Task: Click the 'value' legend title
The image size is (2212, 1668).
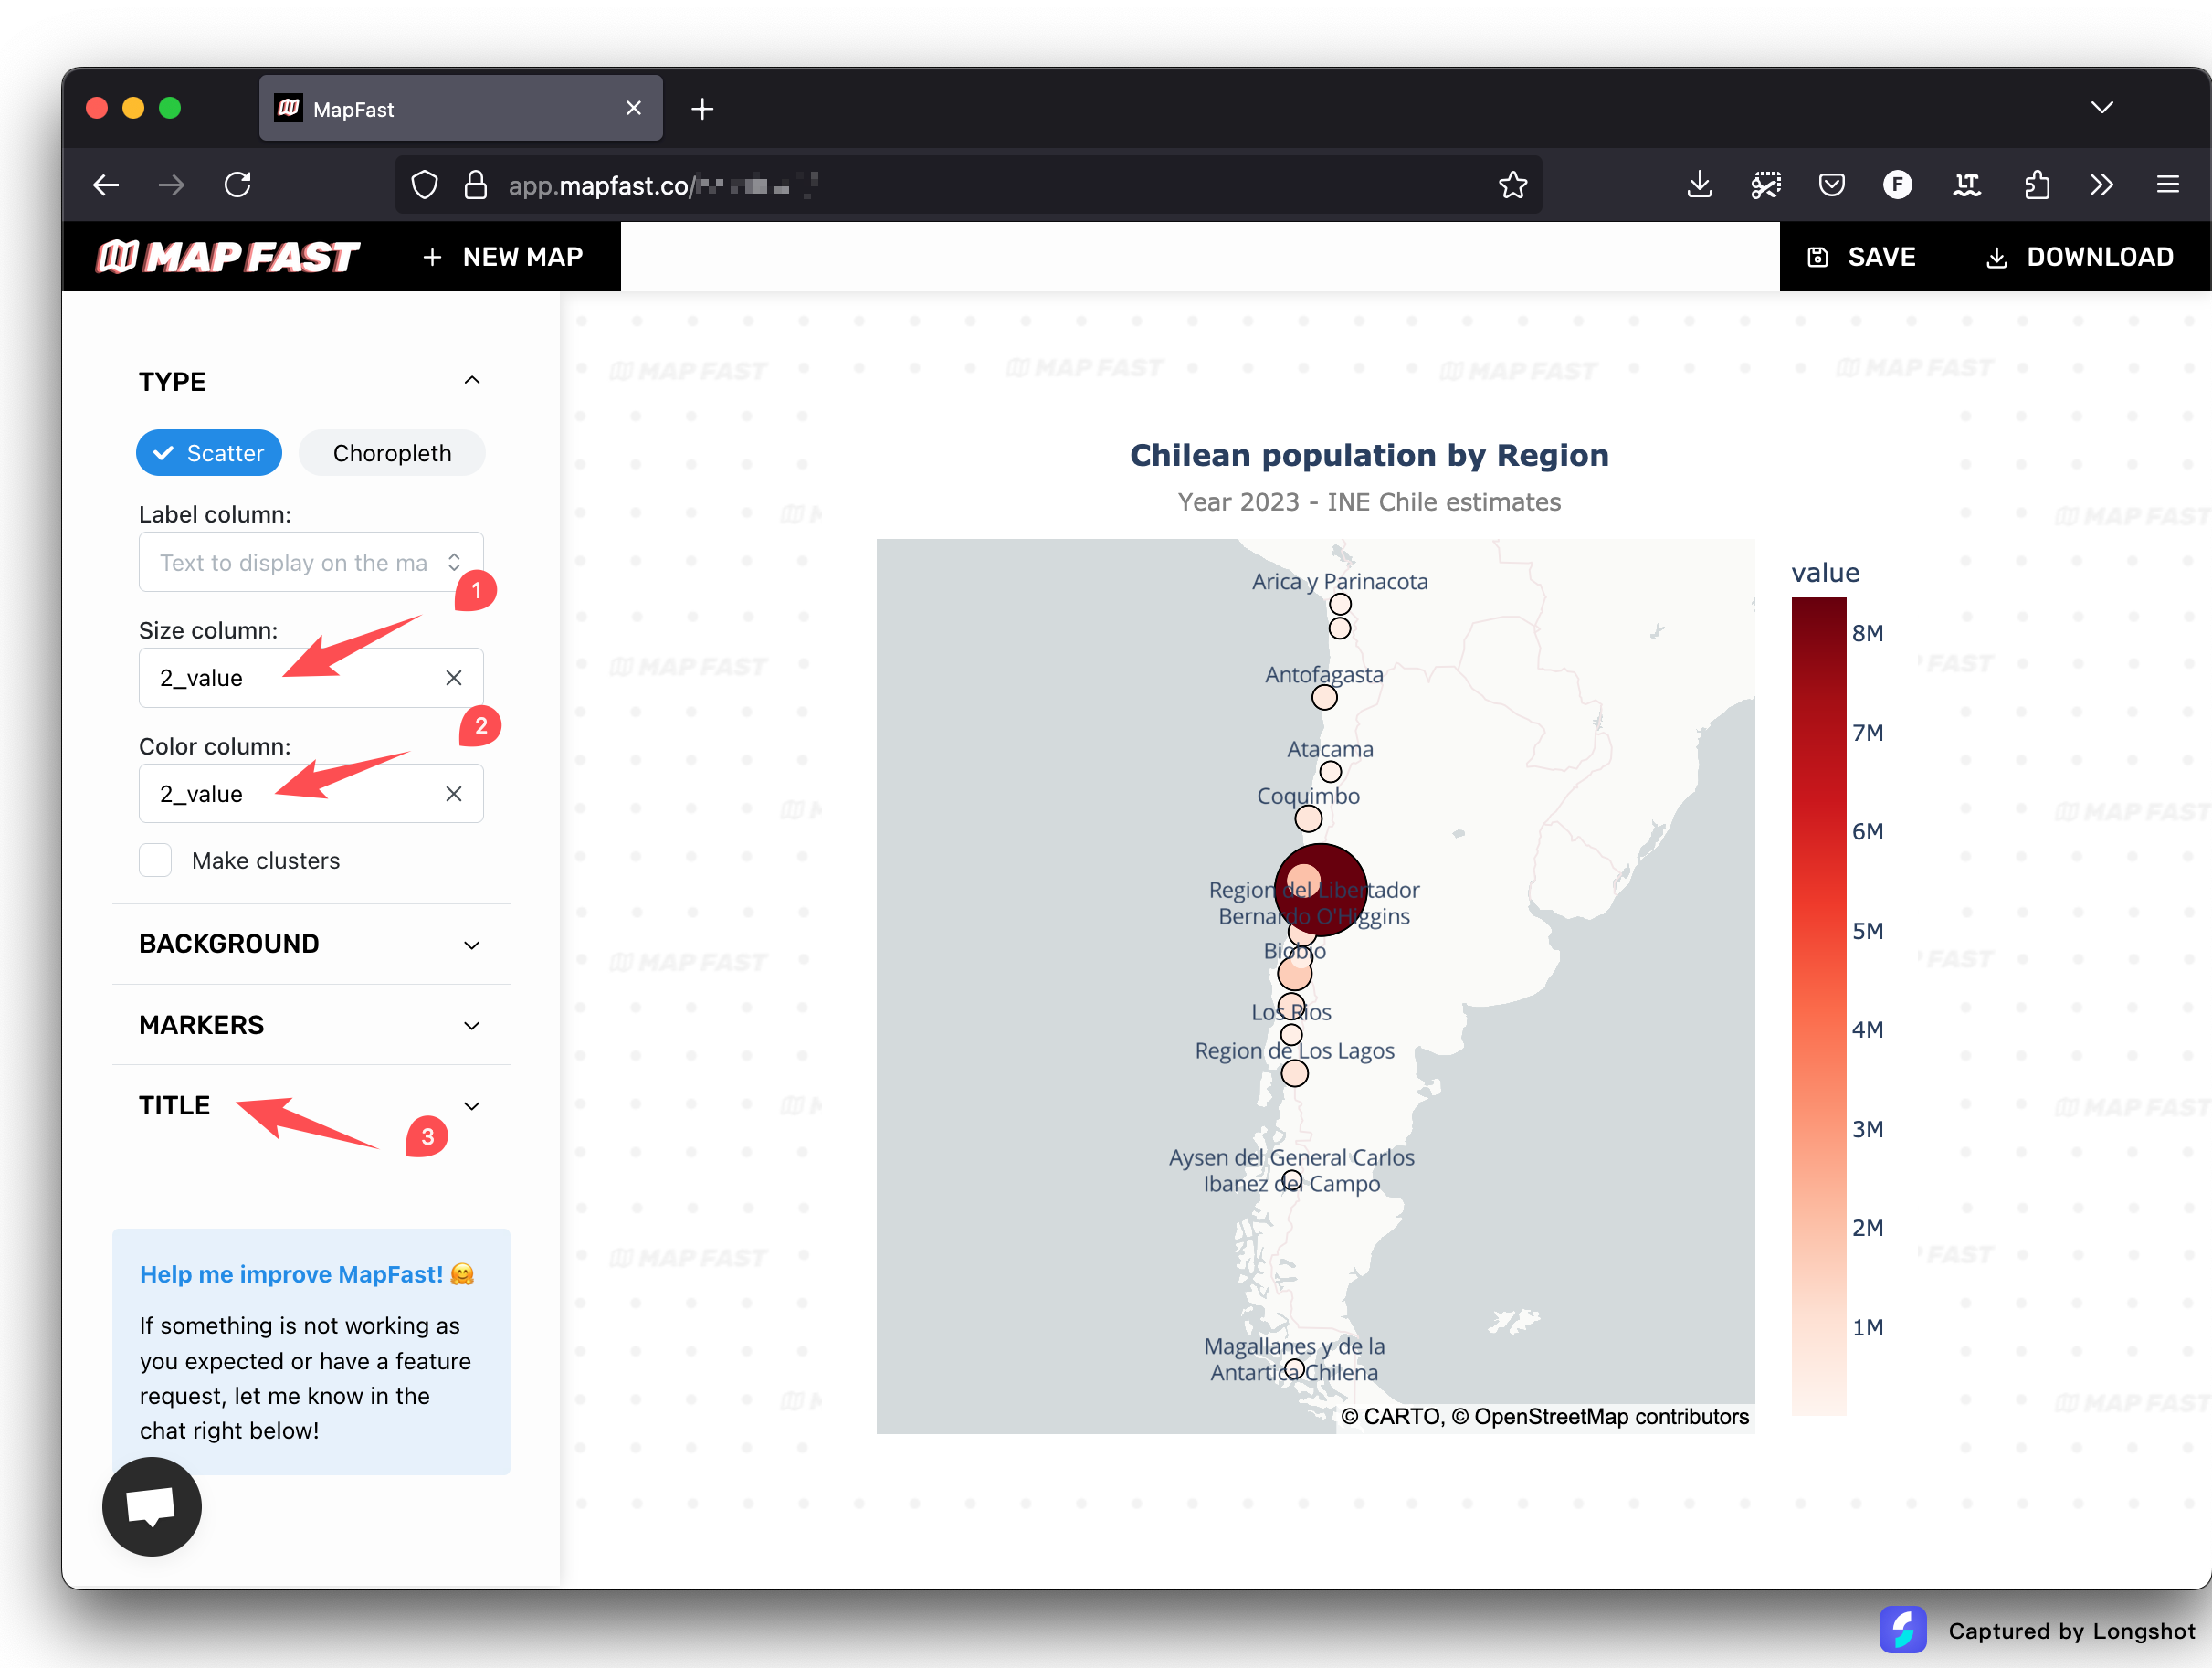Action: tap(1825, 573)
